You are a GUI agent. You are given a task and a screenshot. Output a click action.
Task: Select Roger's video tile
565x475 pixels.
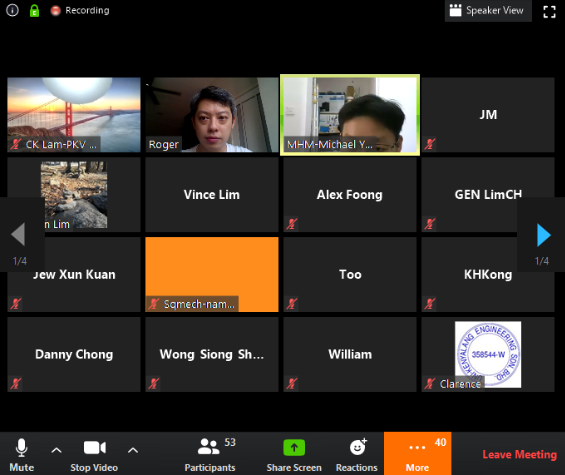coord(212,115)
